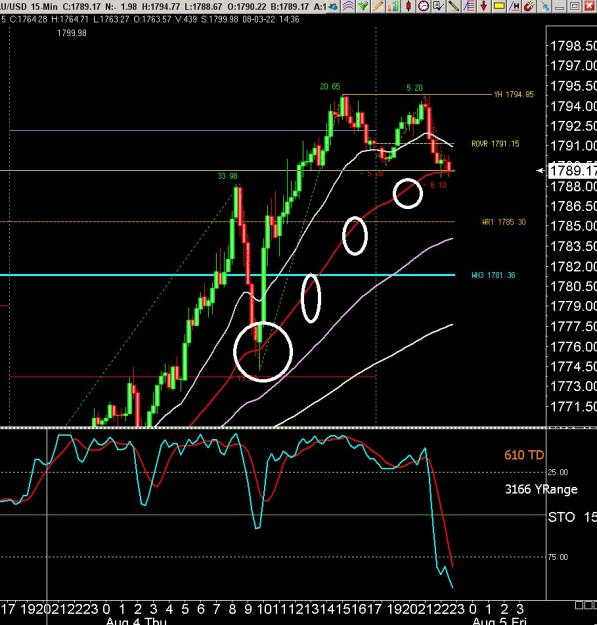This screenshot has width=597, height=625.
Task: Click the blue cursor pointer icon
Action: [x=544, y=6]
